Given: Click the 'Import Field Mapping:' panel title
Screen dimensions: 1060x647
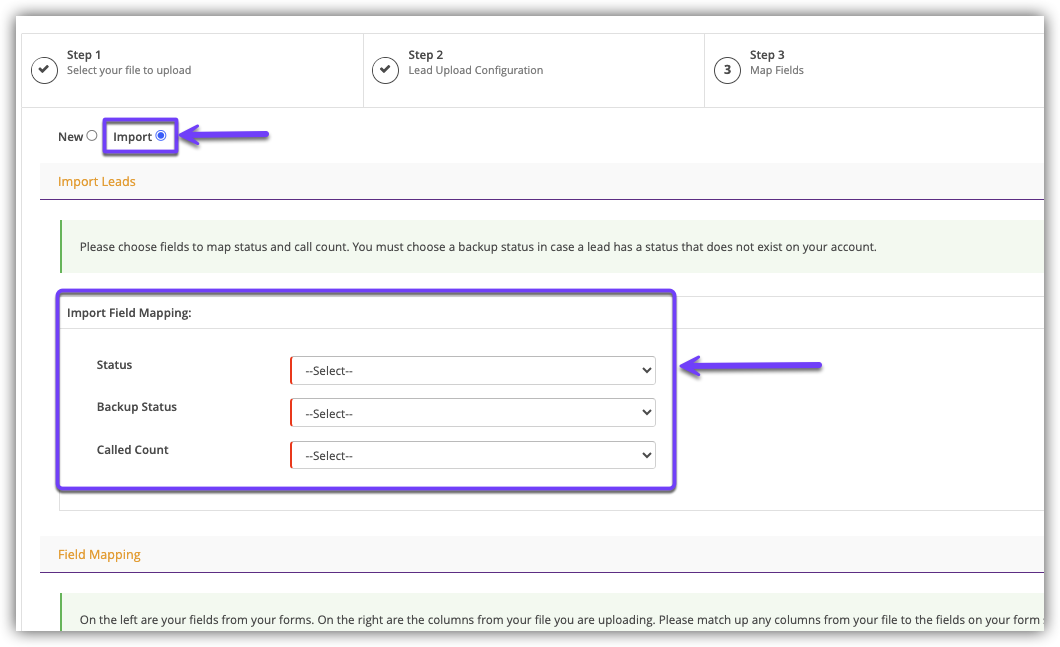Looking at the screenshot, I should (129, 313).
